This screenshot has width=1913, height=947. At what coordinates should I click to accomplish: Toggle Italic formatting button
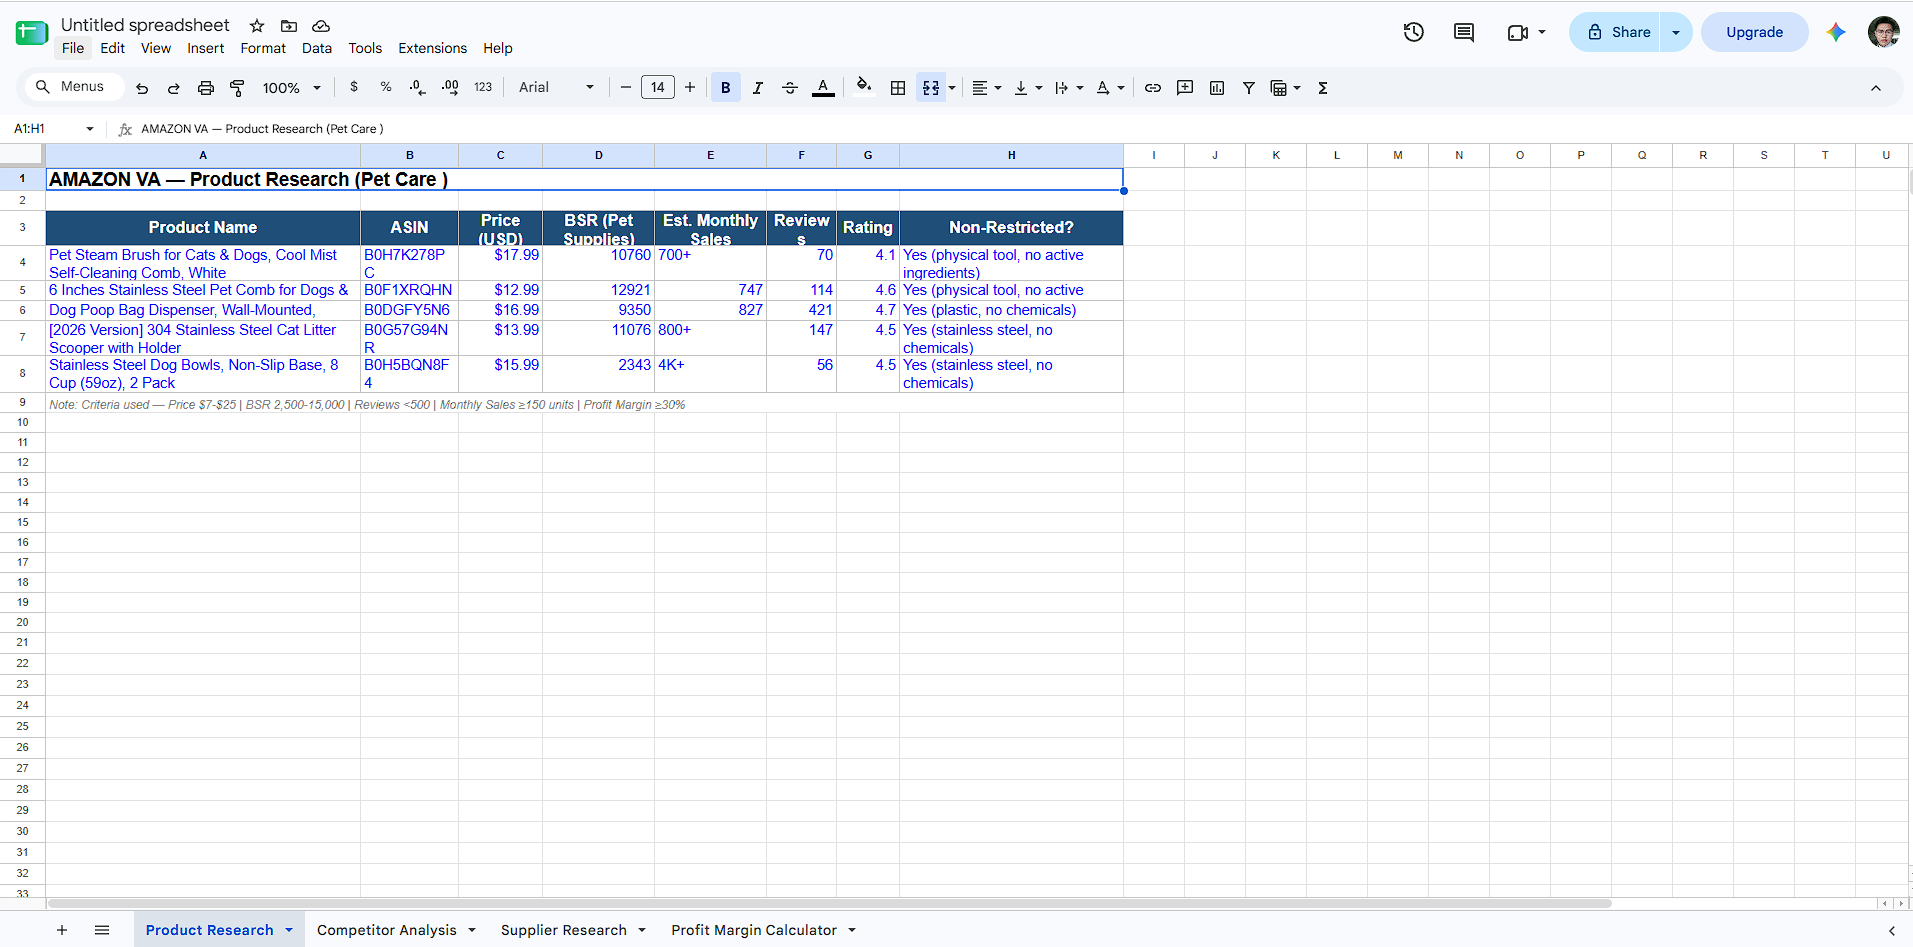(x=758, y=88)
